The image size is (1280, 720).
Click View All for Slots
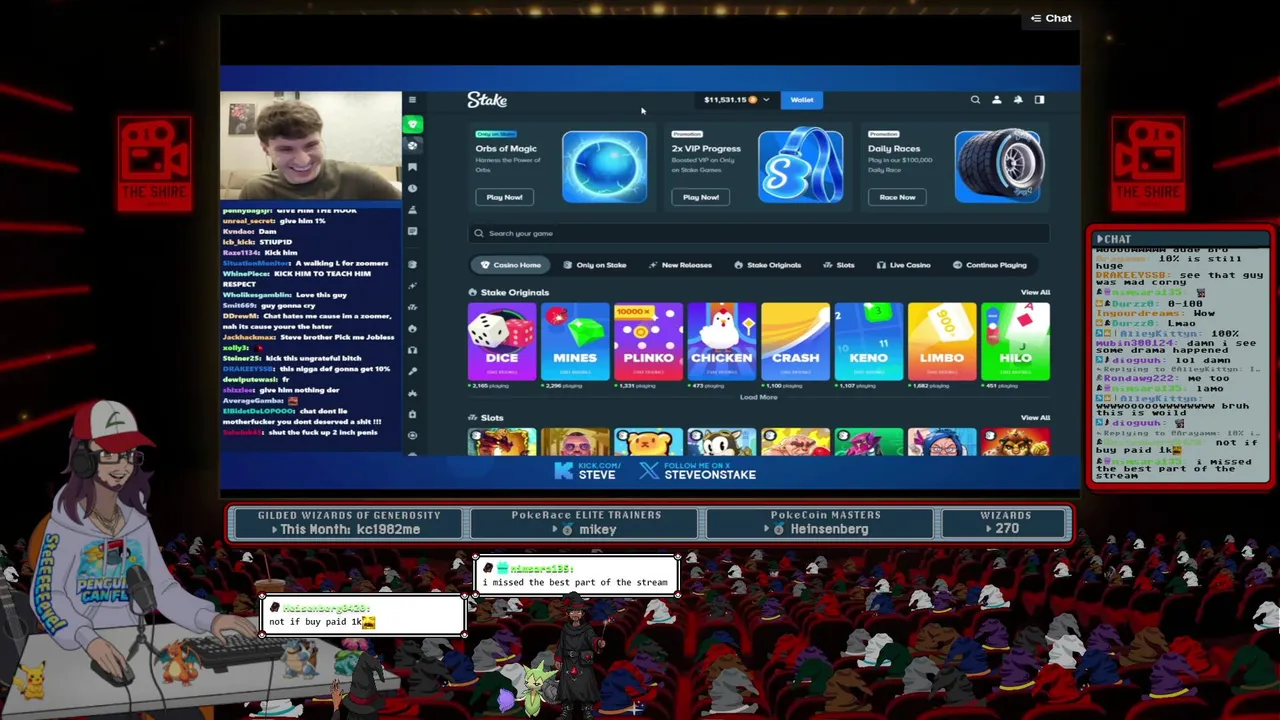[1035, 417]
